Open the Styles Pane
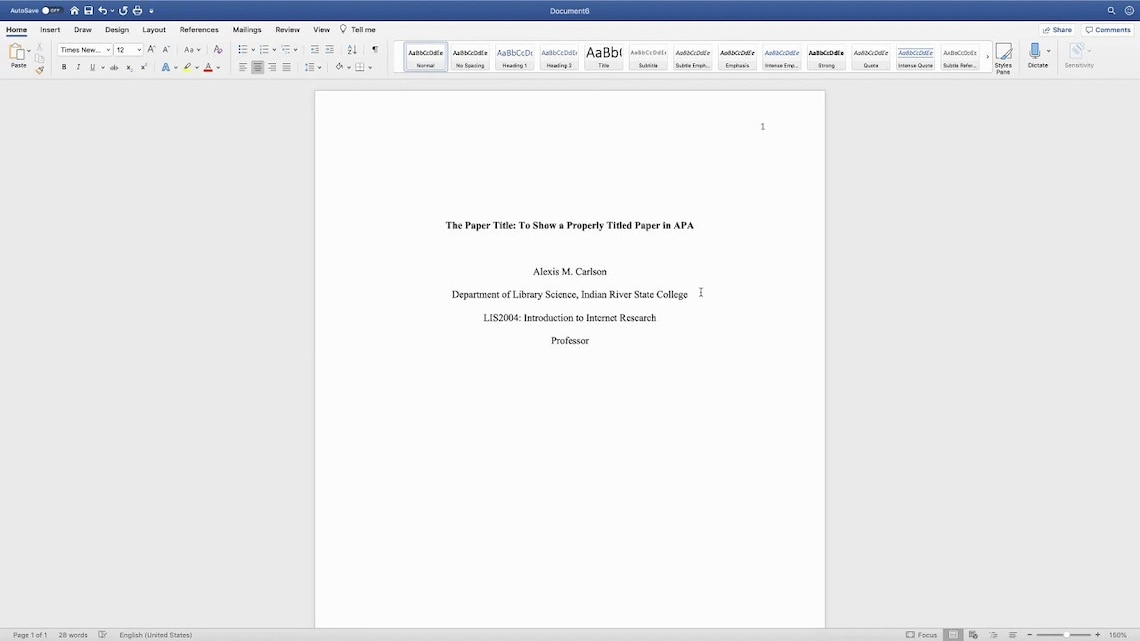The width and height of the screenshot is (1140, 641). coord(1002,57)
